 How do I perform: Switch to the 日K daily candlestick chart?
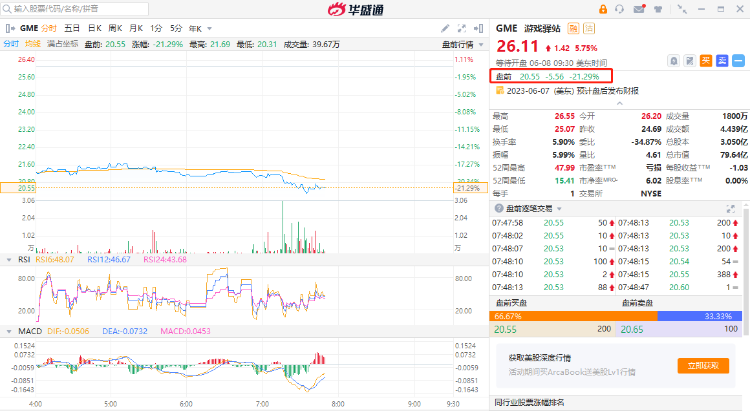94,28
